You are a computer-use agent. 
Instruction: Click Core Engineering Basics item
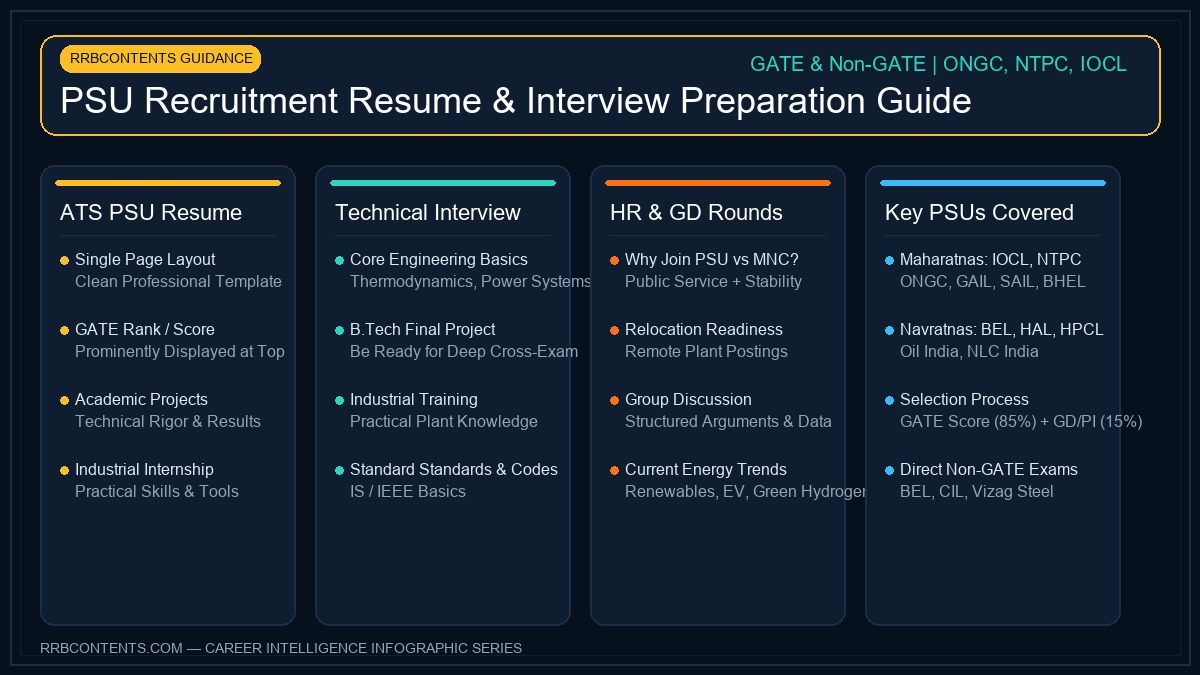pos(439,260)
